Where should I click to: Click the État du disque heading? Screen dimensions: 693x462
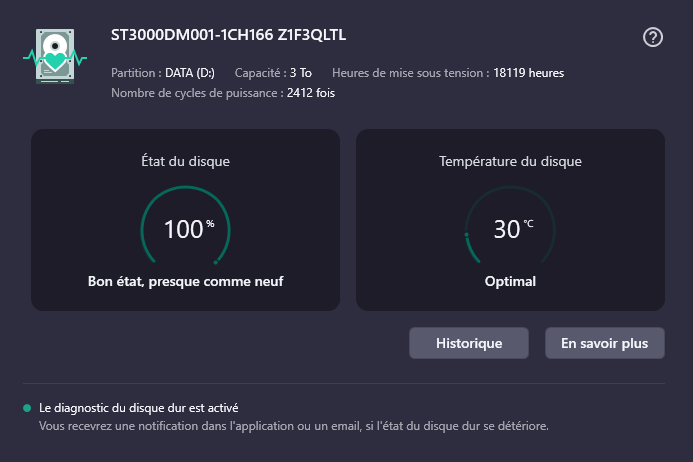point(186,160)
